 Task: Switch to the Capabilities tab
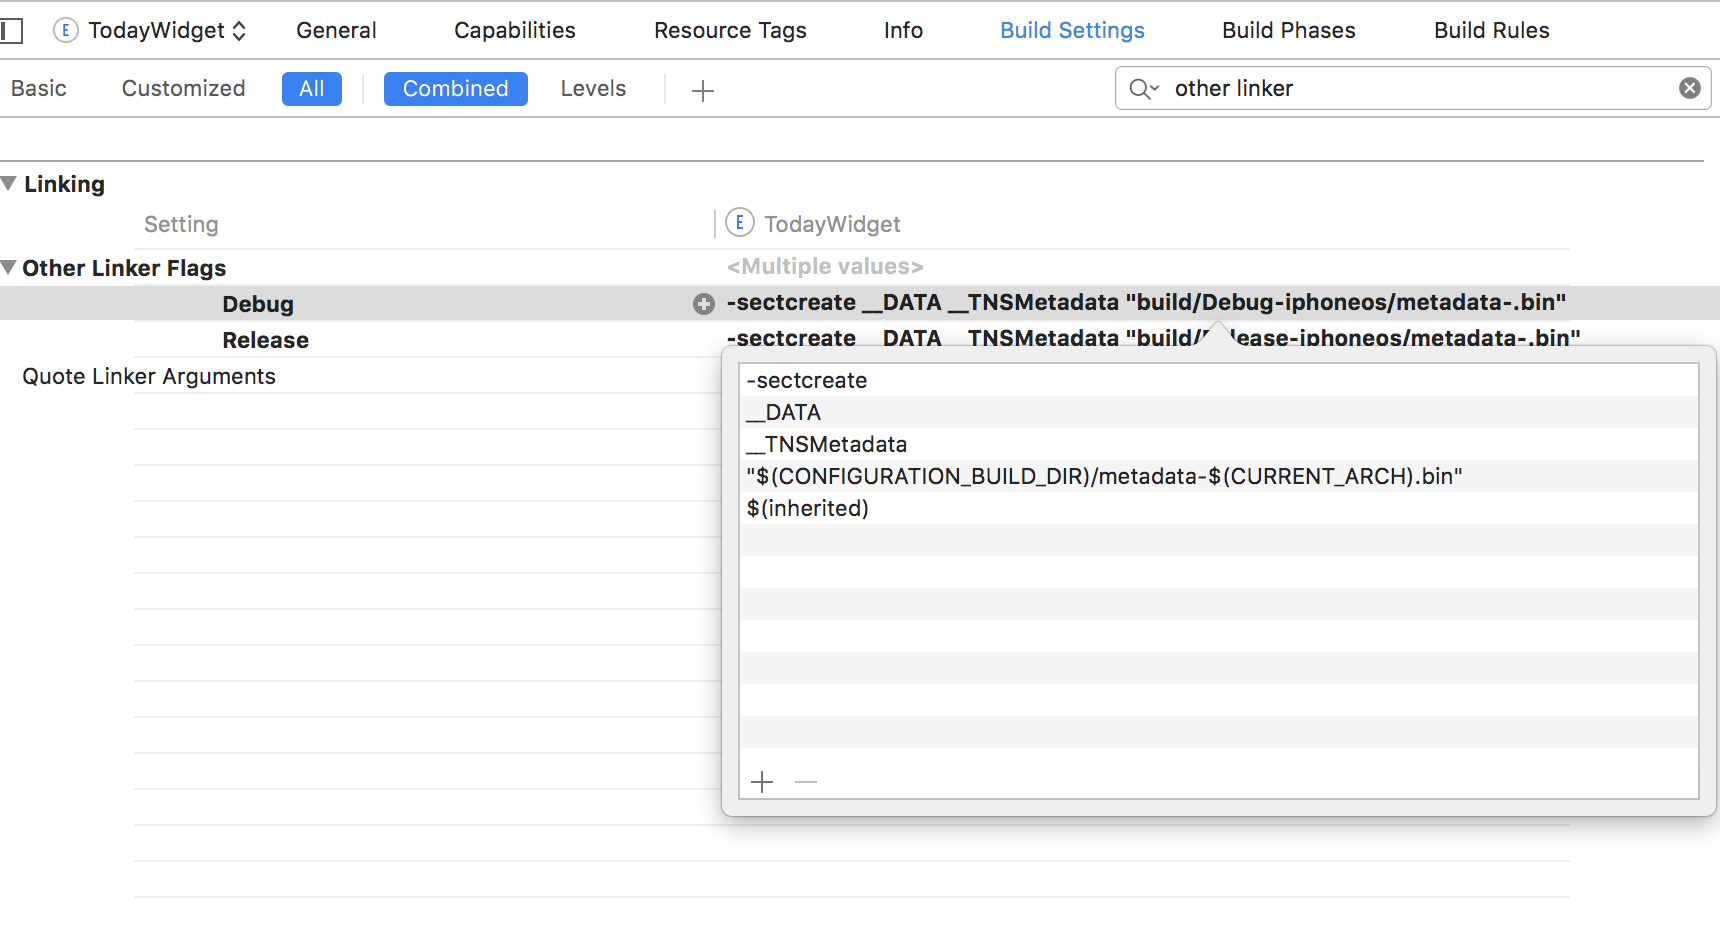514,31
